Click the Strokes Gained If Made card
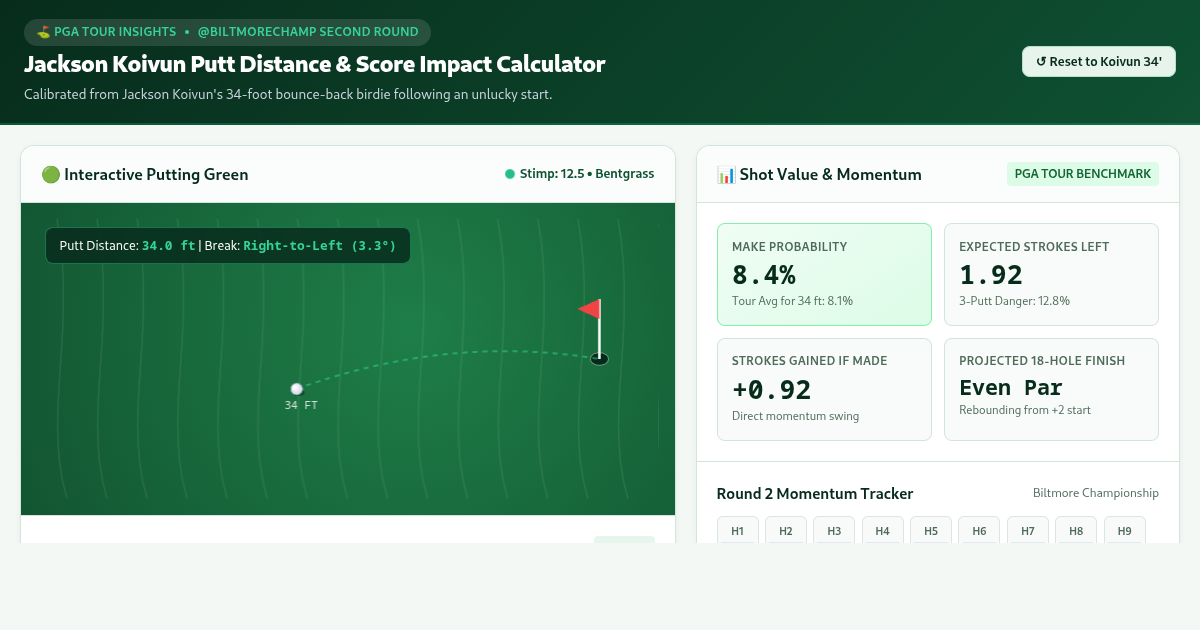Image resolution: width=1200 pixels, height=630 pixels. click(x=824, y=389)
